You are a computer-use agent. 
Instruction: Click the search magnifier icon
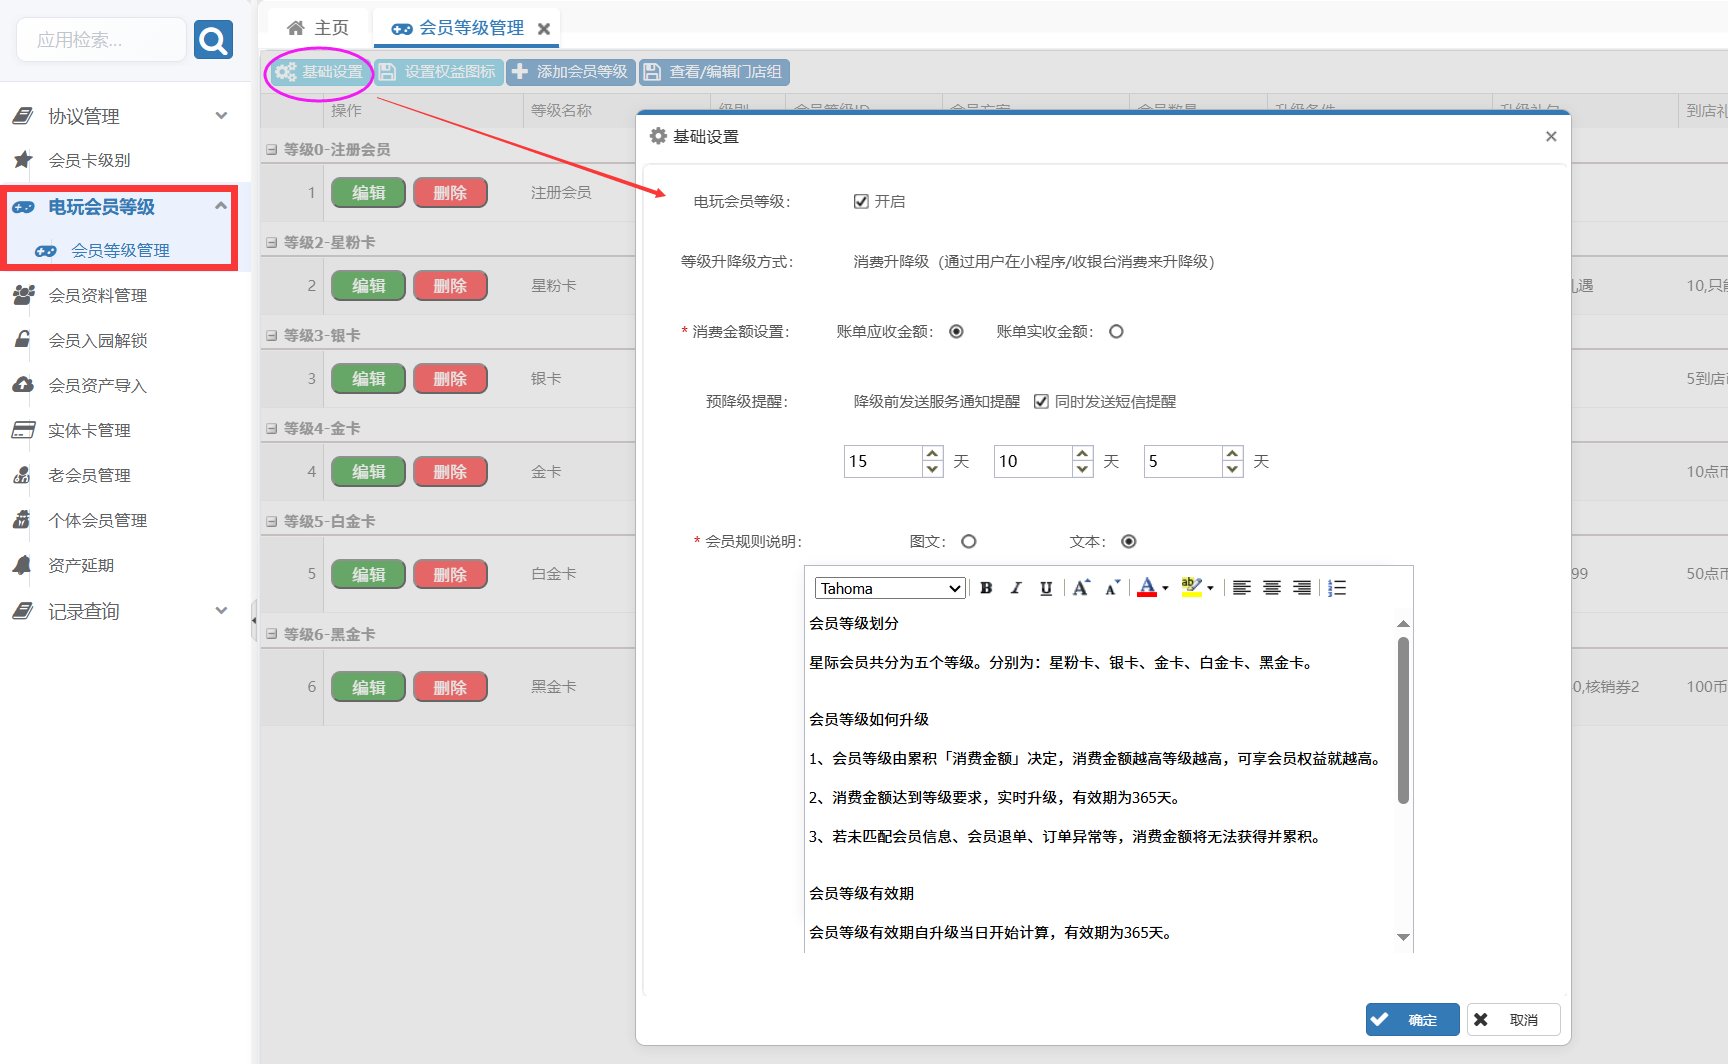point(213,40)
